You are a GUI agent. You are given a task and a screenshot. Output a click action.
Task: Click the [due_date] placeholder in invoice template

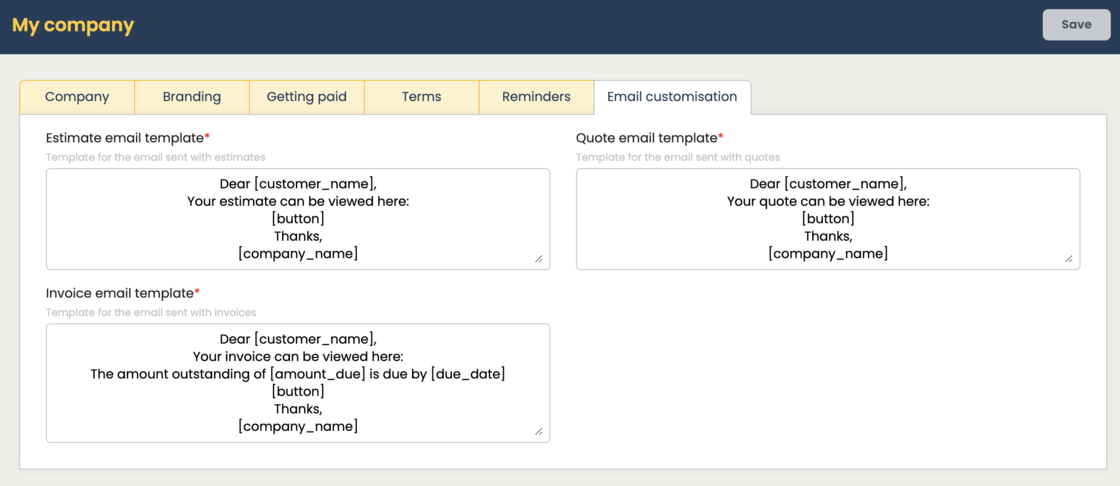pos(468,374)
